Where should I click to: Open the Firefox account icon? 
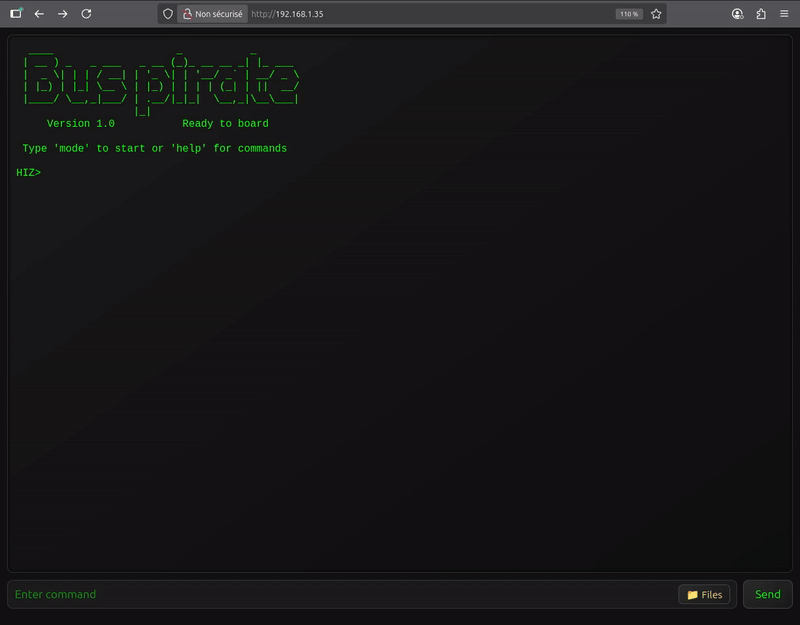coord(737,14)
